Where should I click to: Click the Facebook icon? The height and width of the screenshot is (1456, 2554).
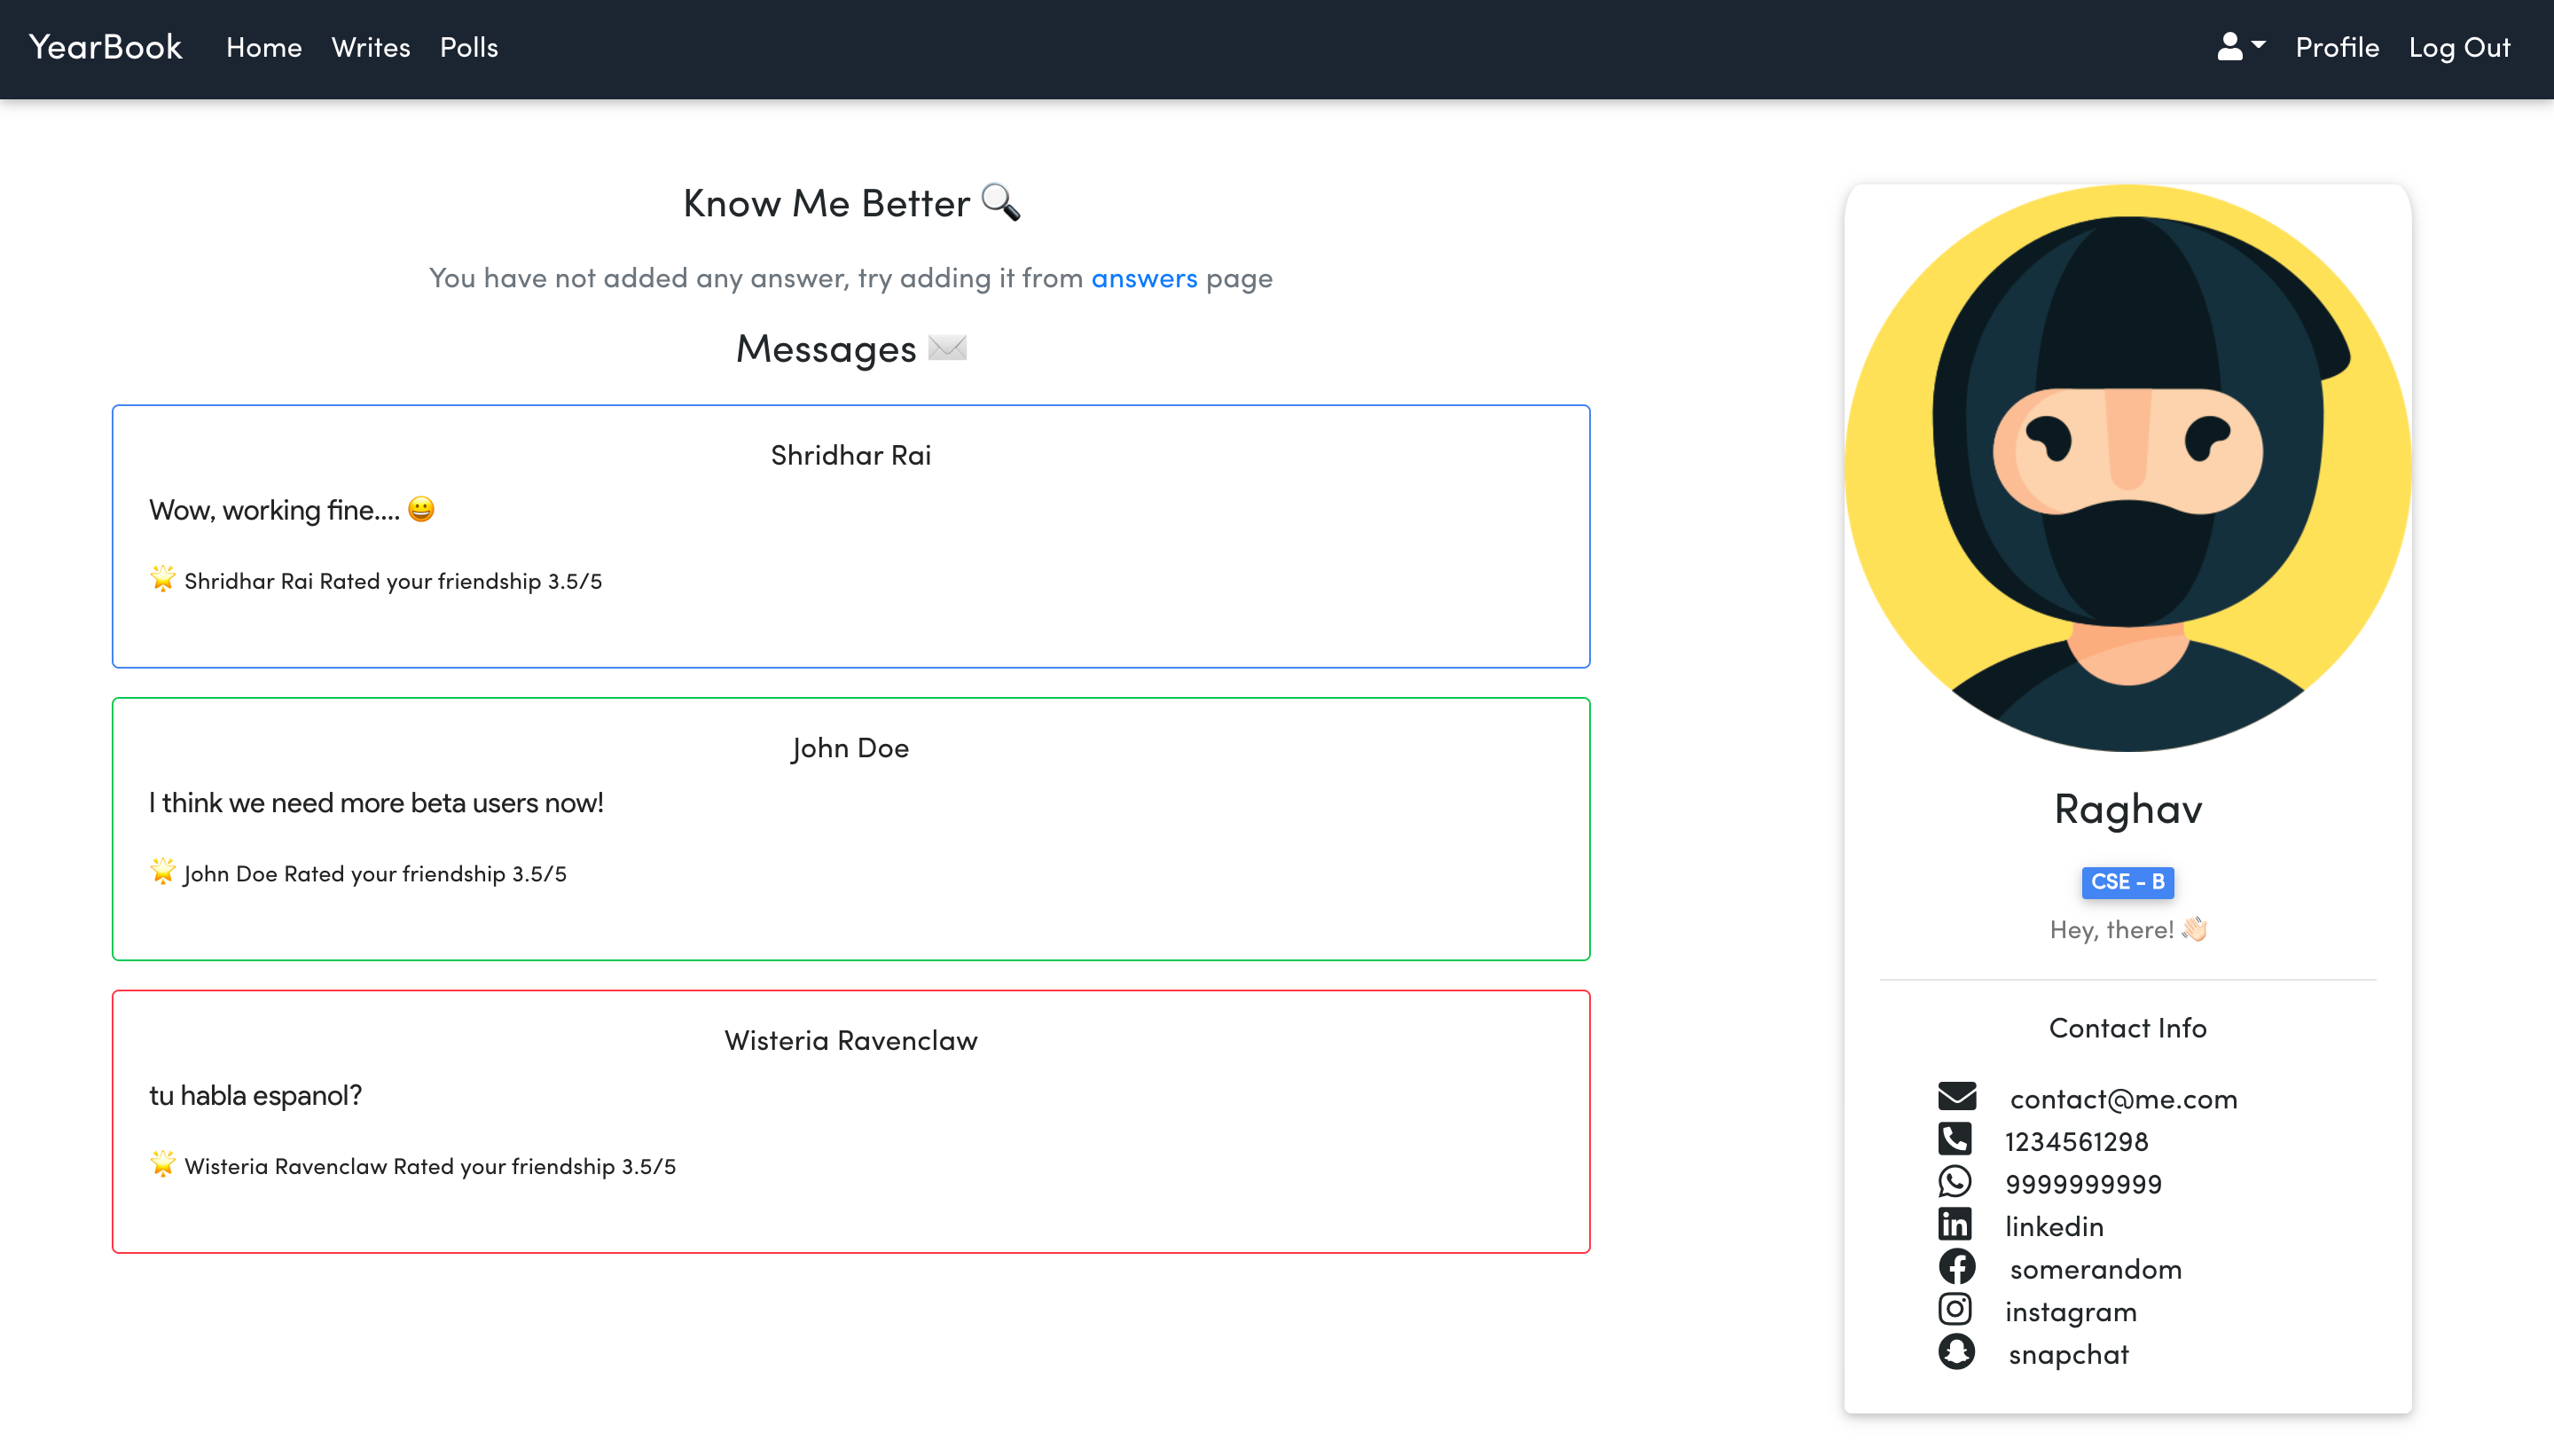[1956, 1267]
